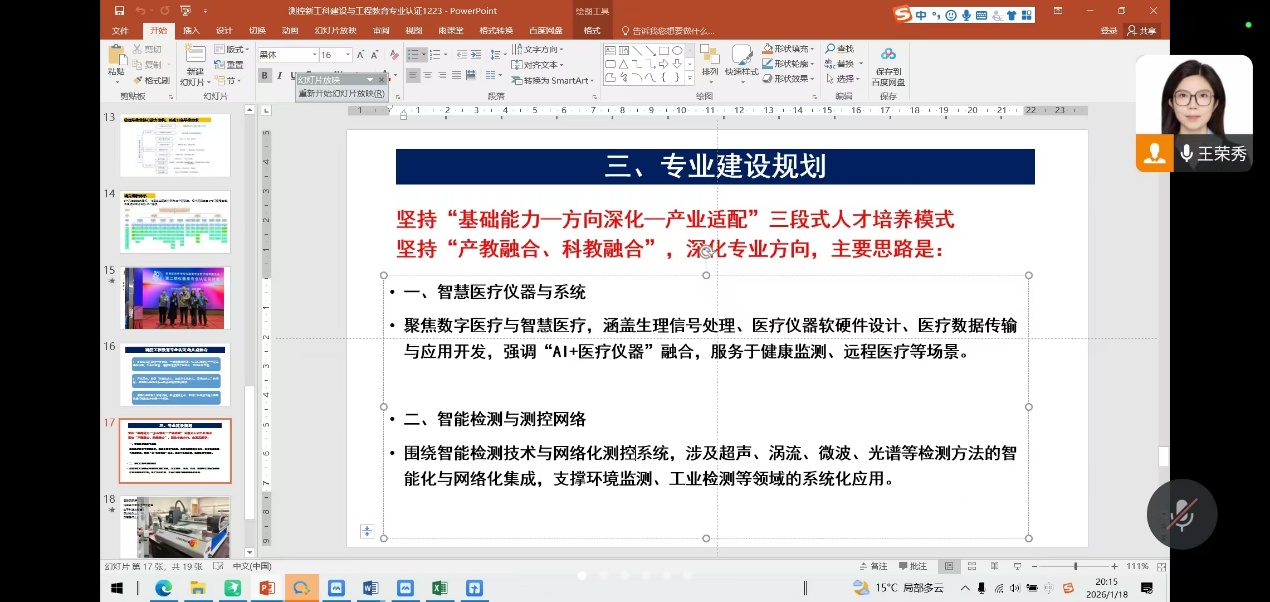Click the Save icon in quick access toolbar
Viewport: 1270px width, 602px height.
point(119,11)
